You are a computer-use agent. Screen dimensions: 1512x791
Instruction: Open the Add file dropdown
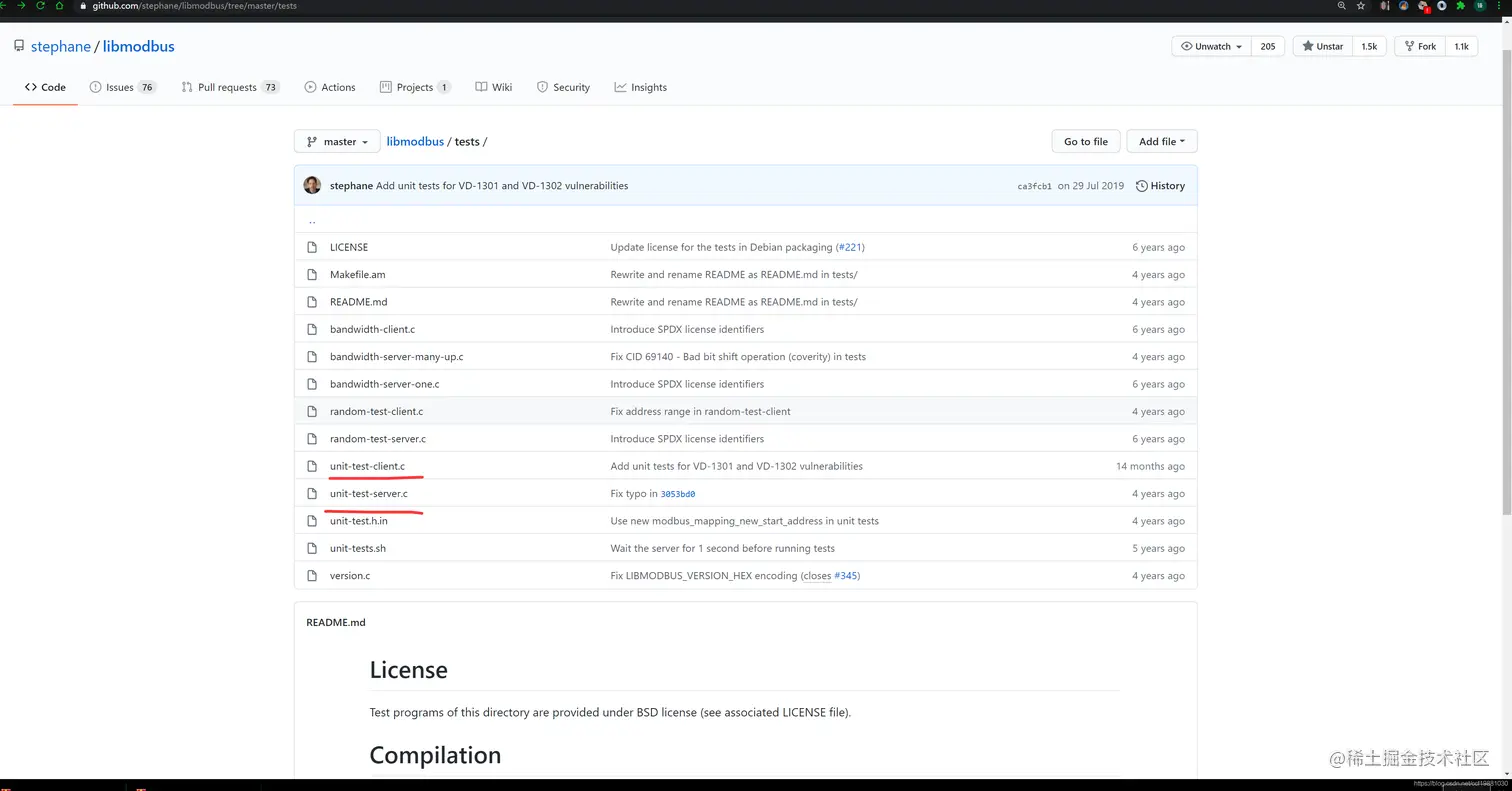click(1162, 142)
